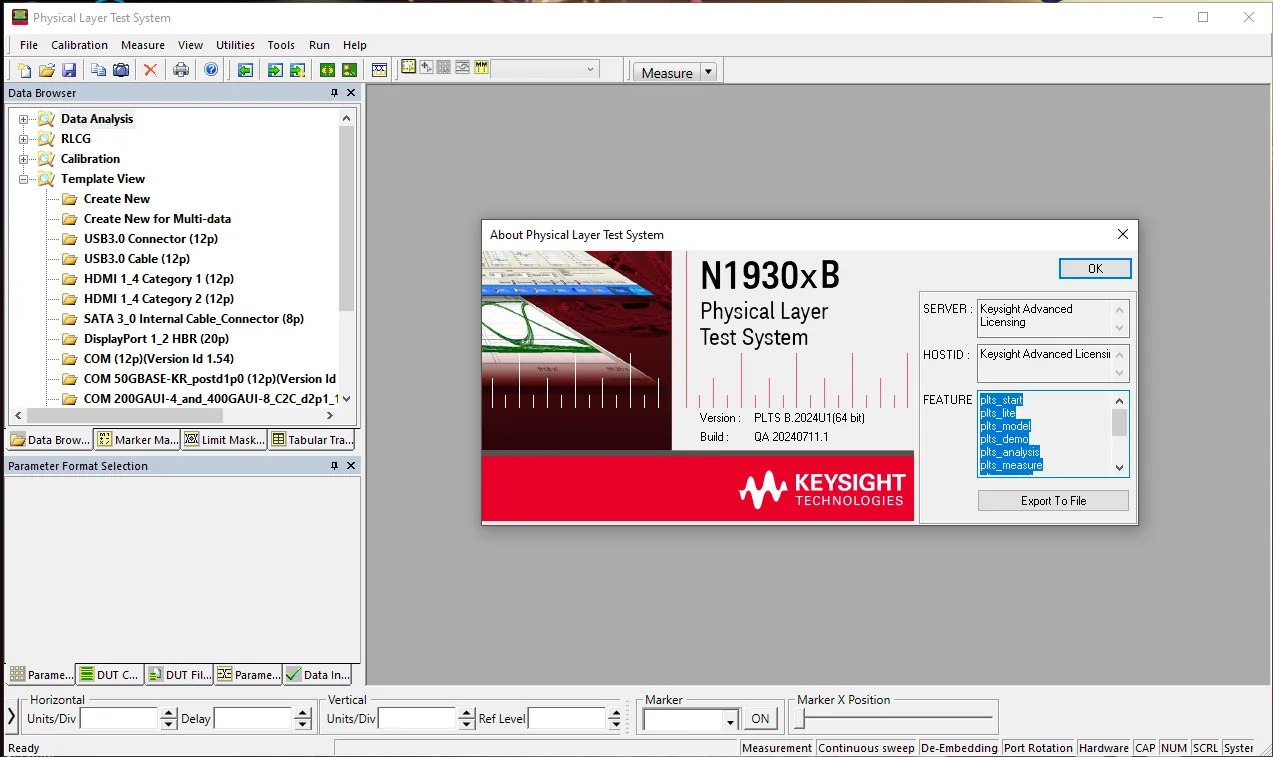
Task: Click the Print toolbar icon
Action: point(181,70)
